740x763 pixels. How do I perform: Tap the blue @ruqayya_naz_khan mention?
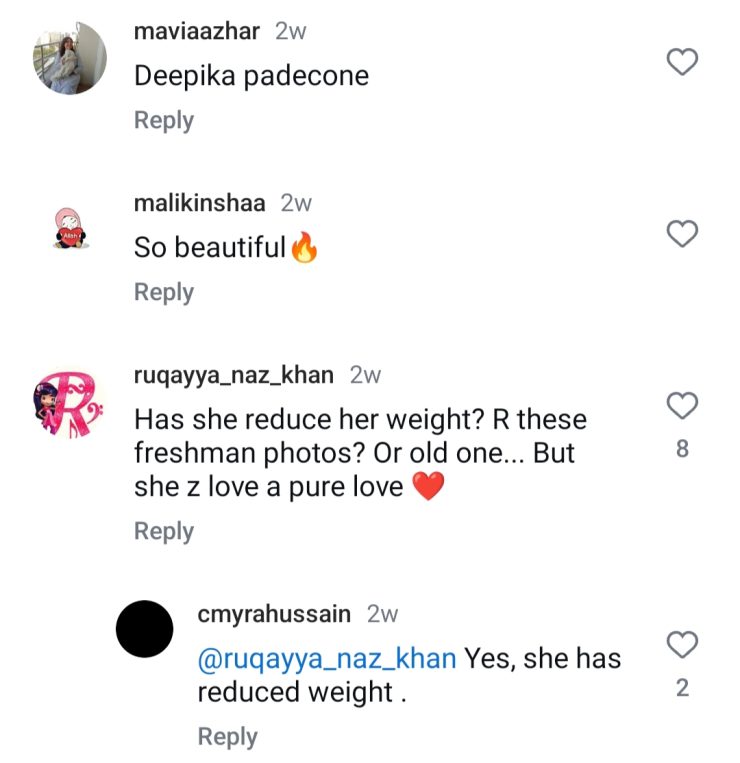pyautogui.click(x=327, y=659)
